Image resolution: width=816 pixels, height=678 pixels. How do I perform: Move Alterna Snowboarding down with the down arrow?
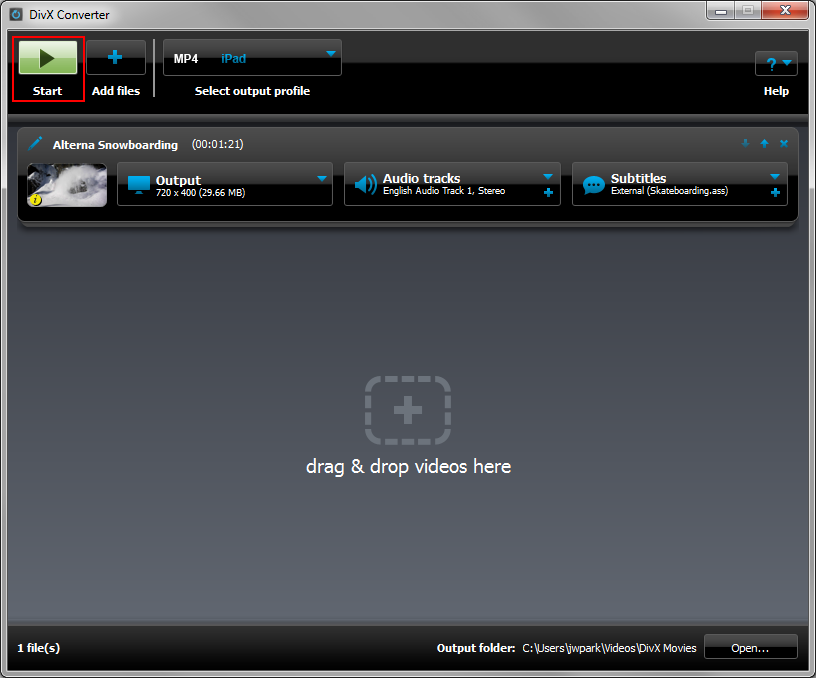[x=745, y=143]
